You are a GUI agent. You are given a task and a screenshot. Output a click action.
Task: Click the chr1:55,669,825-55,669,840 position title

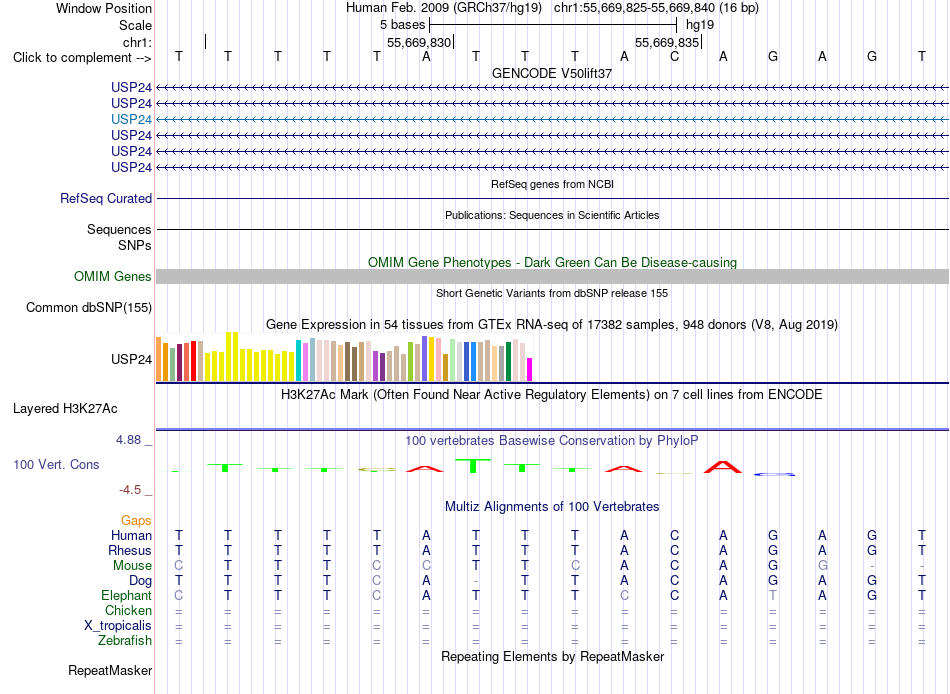click(656, 8)
